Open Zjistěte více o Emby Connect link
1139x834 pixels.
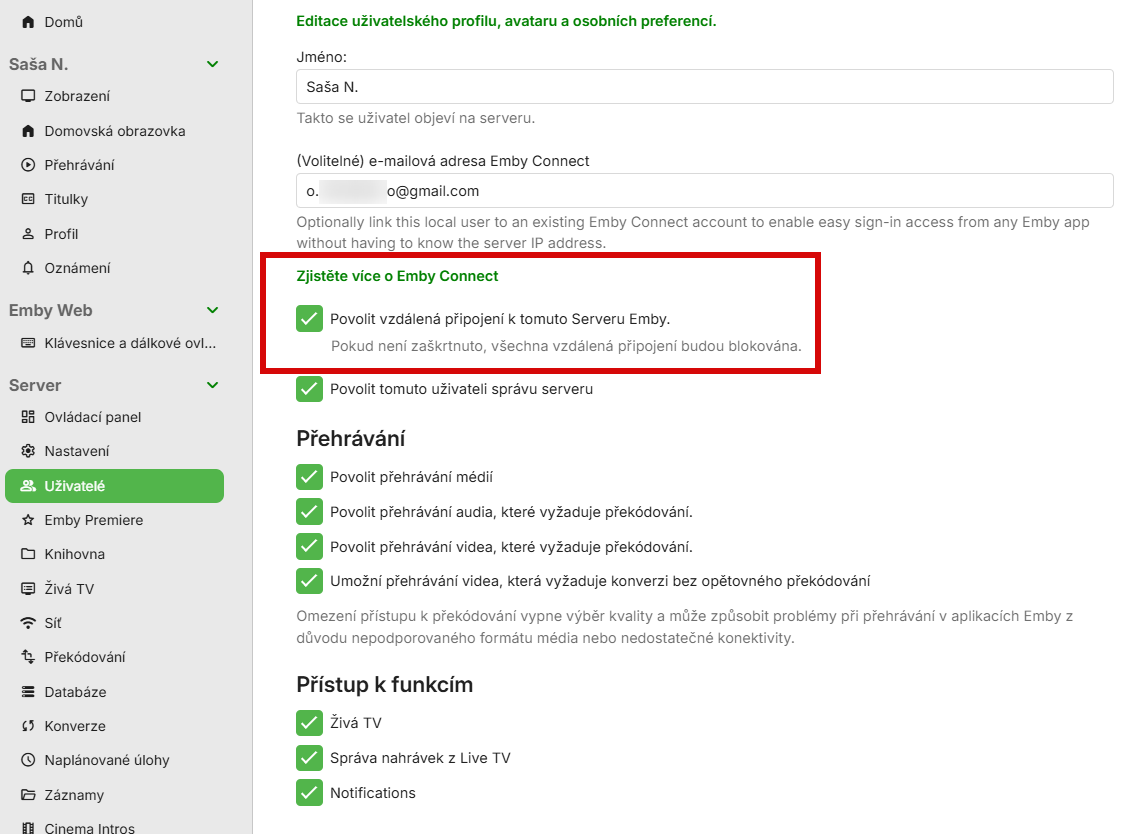click(x=397, y=276)
